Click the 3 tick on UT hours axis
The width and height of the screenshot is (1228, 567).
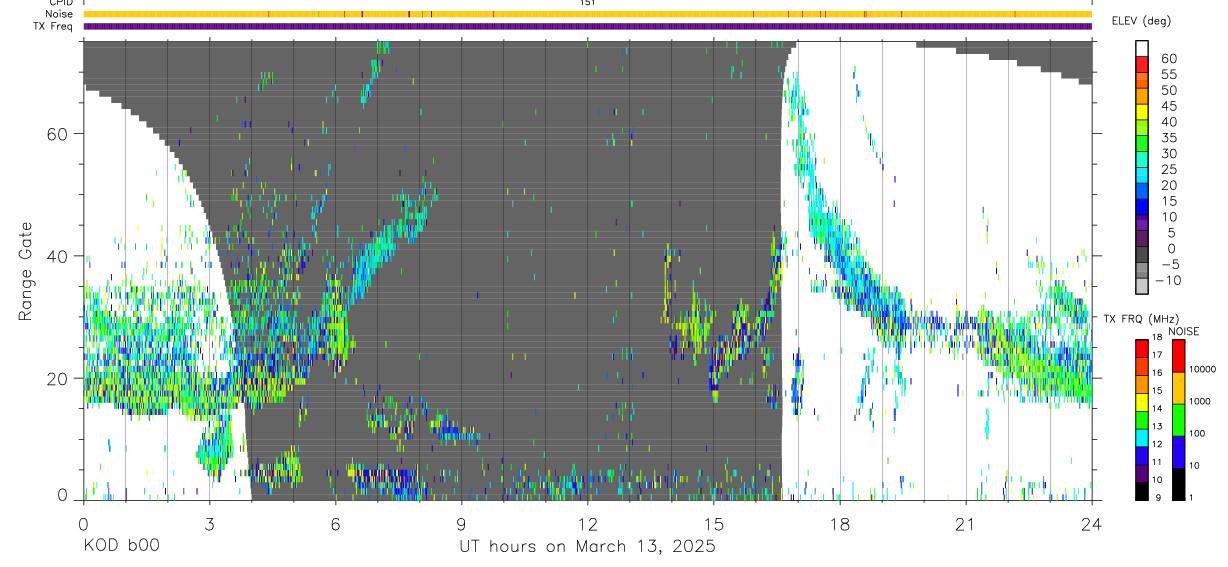tap(209, 523)
